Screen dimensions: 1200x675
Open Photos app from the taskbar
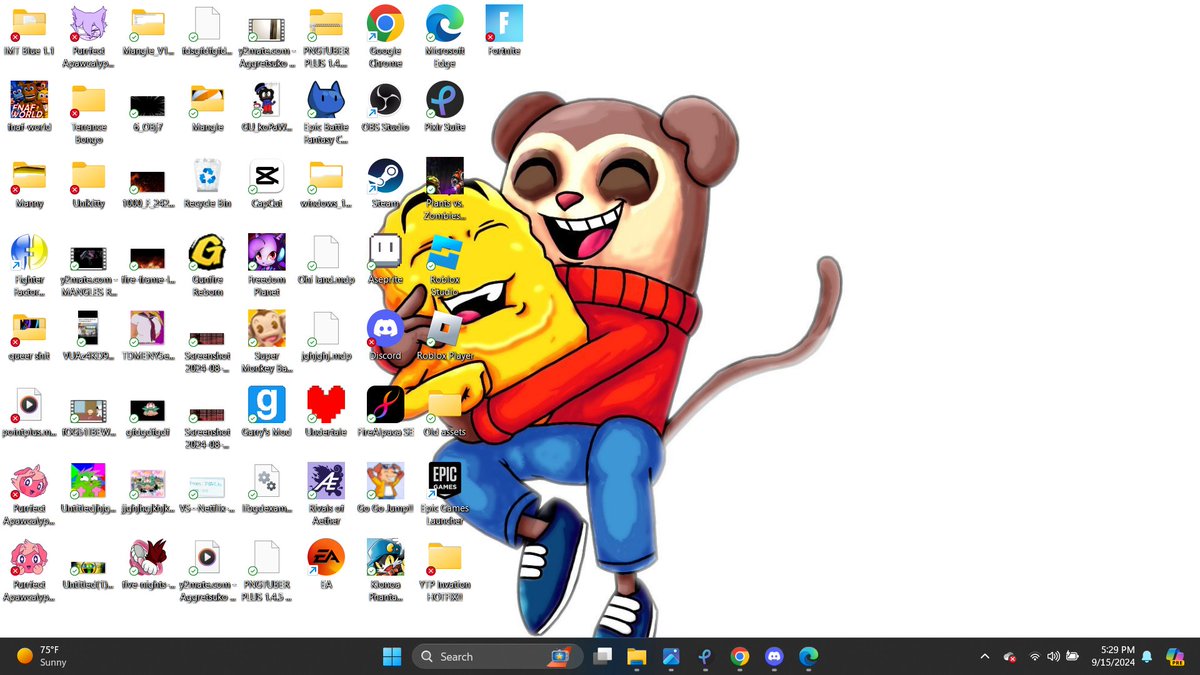click(671, 656)
